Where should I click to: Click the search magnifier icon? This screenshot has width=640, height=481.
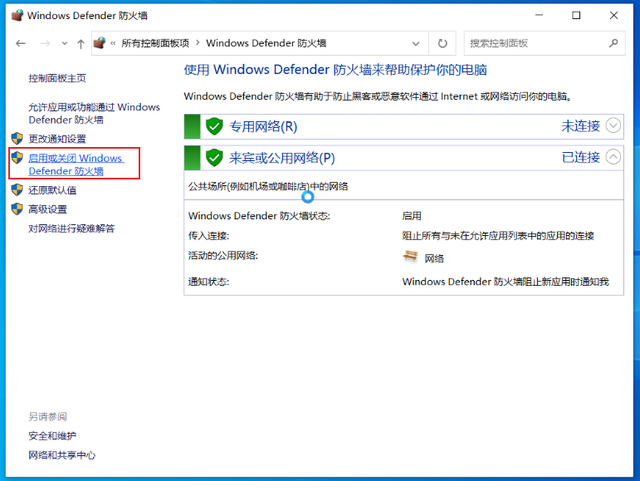613,43
